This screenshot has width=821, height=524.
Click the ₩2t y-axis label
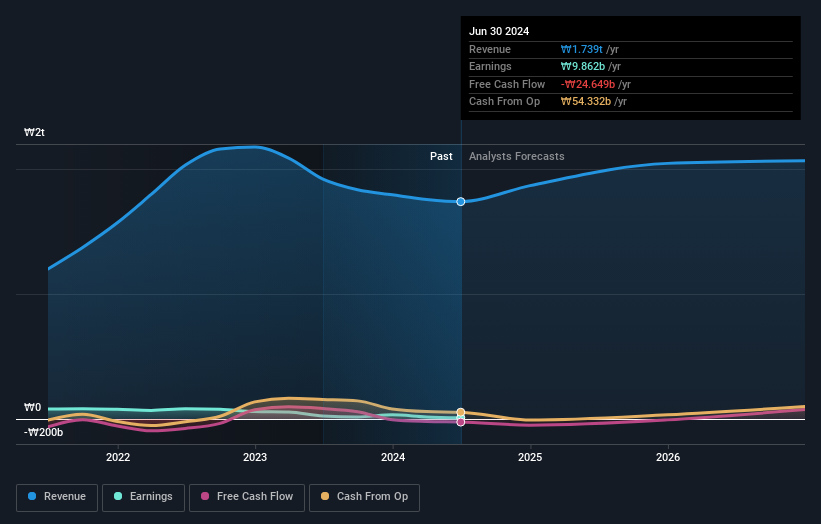[35, 132]
